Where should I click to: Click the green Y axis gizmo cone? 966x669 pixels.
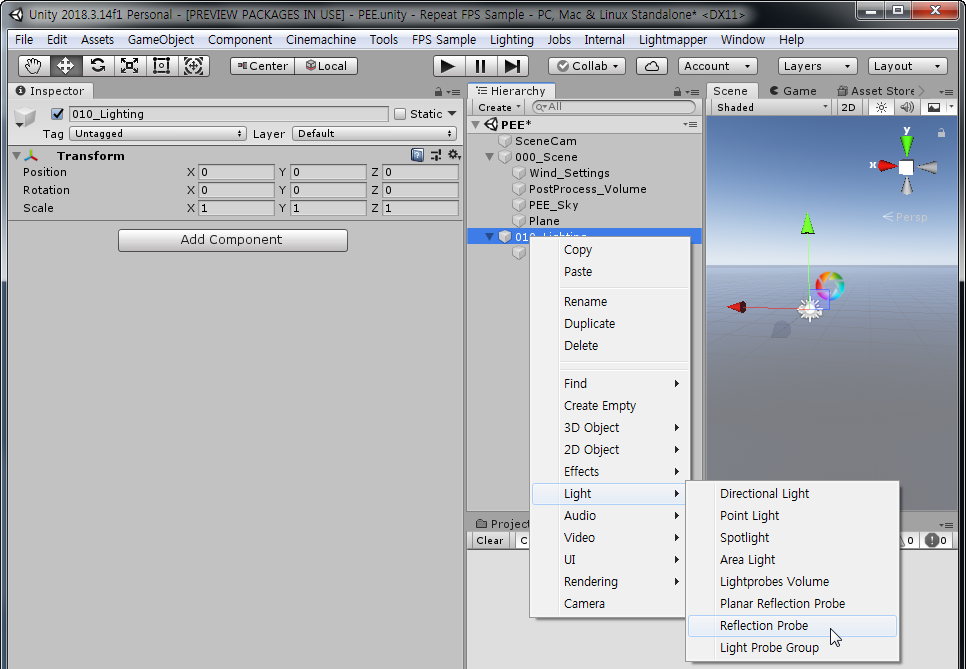906,145
